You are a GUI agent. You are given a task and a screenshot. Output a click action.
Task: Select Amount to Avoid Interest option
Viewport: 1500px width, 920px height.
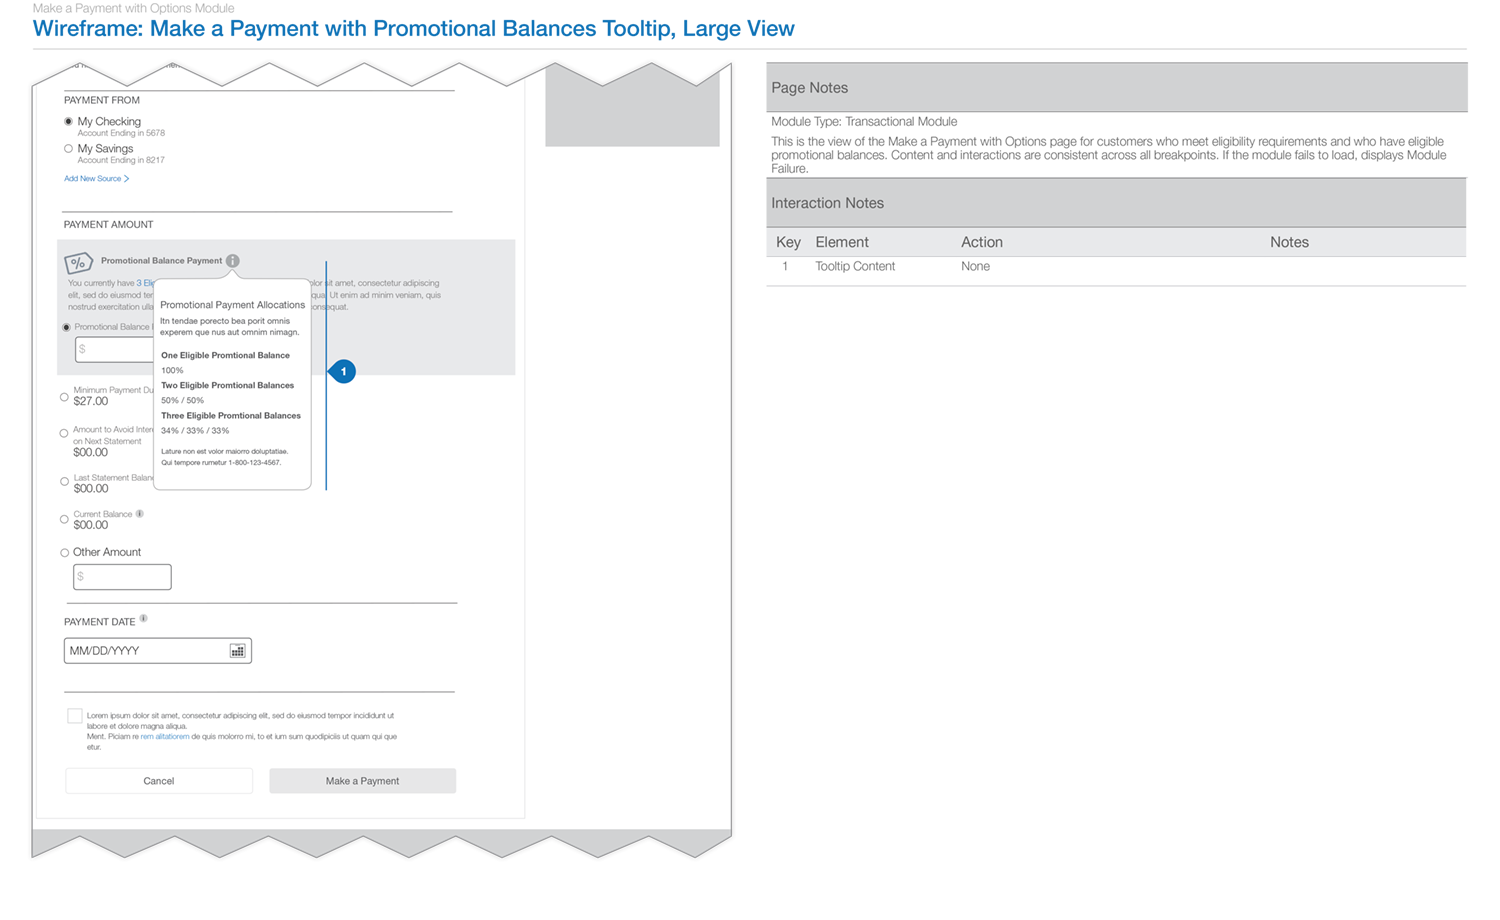pyautogui.click(x=64, y=434)
